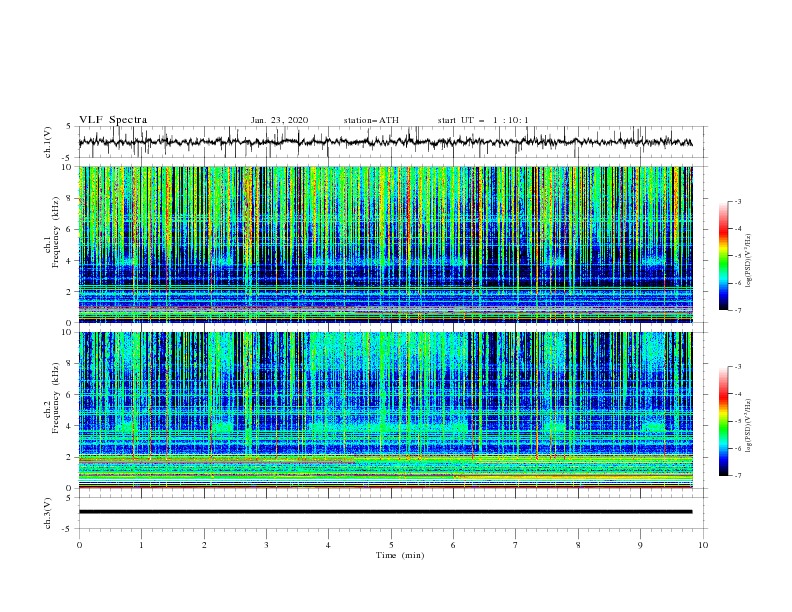Click the ch.2 spectrogram panel
Screen dimensions: 792x612
click(x=385, y=410)
